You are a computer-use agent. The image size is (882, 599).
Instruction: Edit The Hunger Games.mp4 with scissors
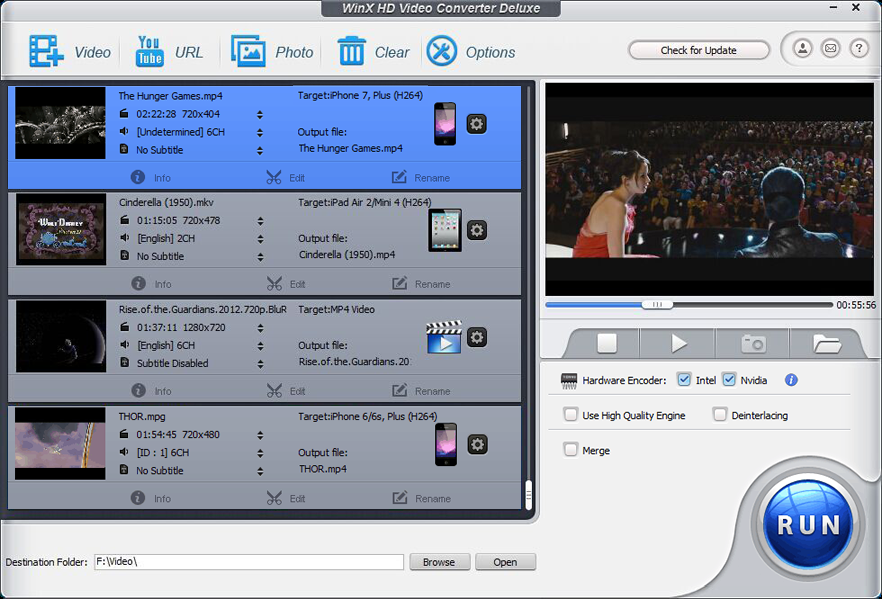(x=286, y=178)
